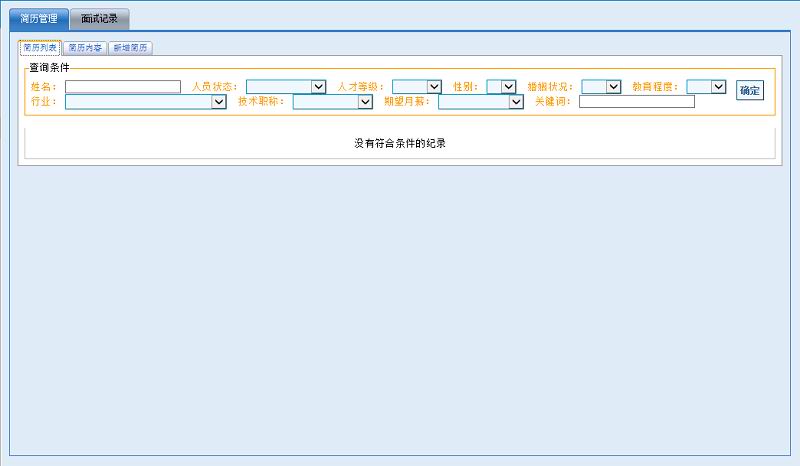The width and height of the screenshot is (800, 466).
Task: Expand the 行业 dropdown
Action: point(146,102)
